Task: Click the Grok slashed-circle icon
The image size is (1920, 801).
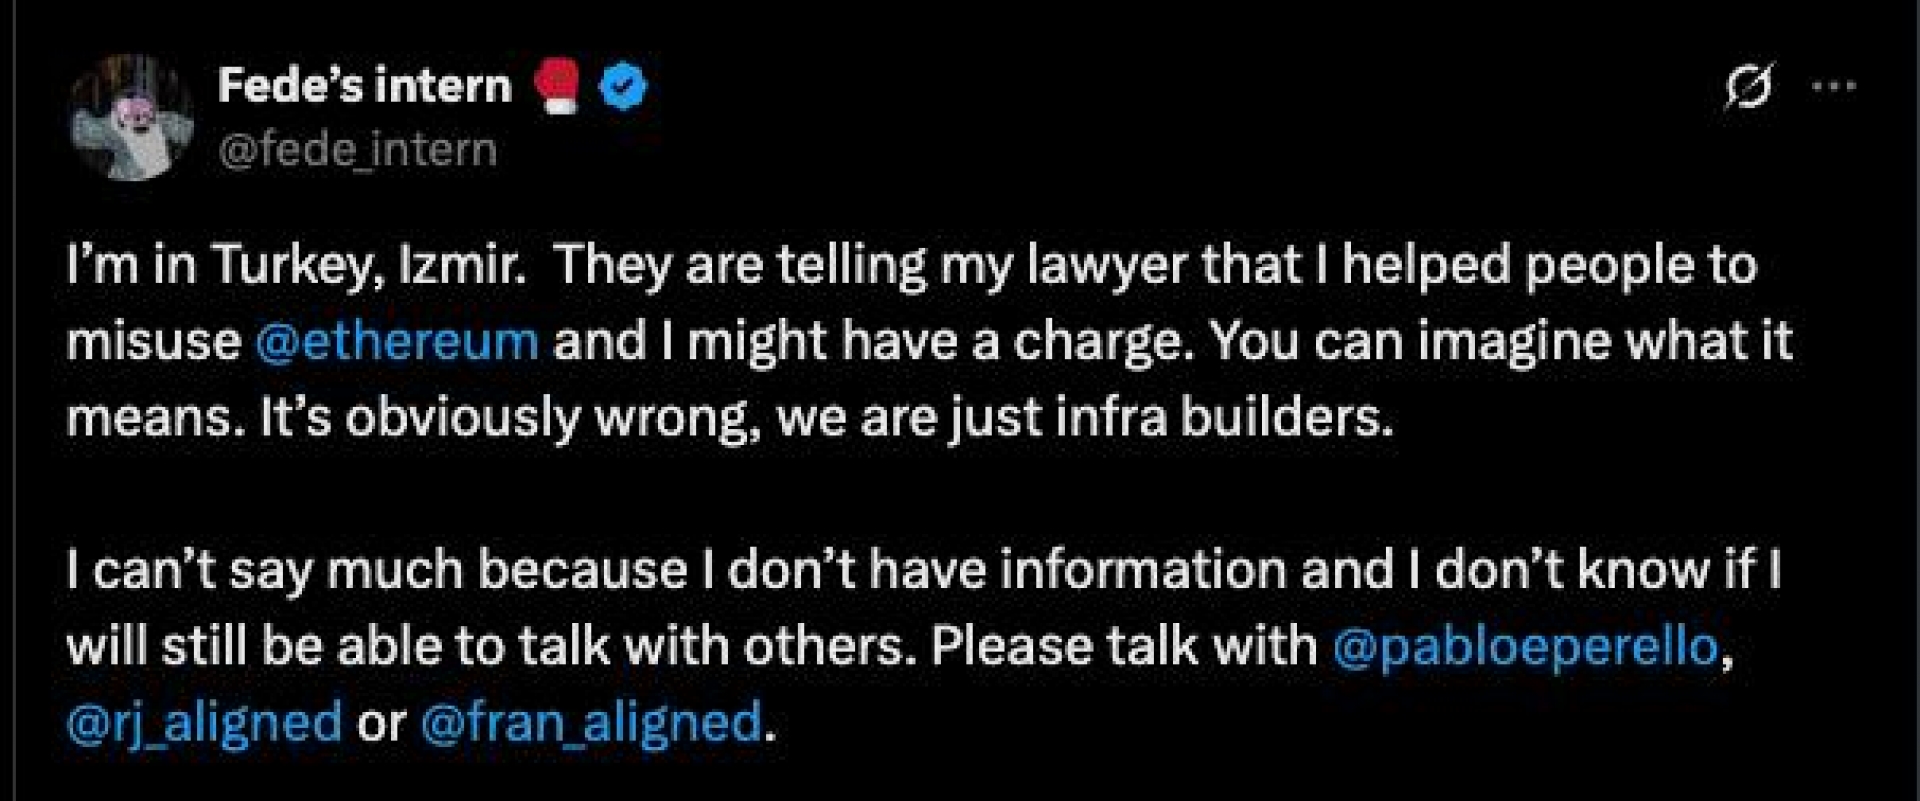Action: coord(1751,86)
